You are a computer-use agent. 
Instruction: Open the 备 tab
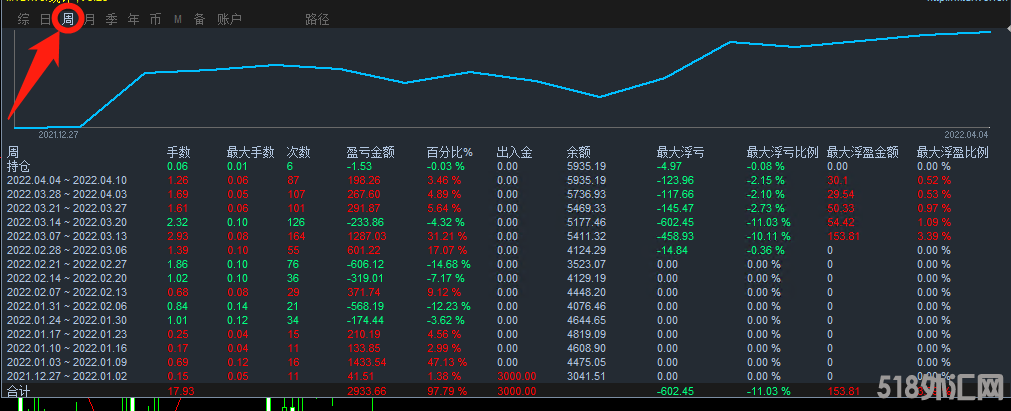(x=199, y=19)
